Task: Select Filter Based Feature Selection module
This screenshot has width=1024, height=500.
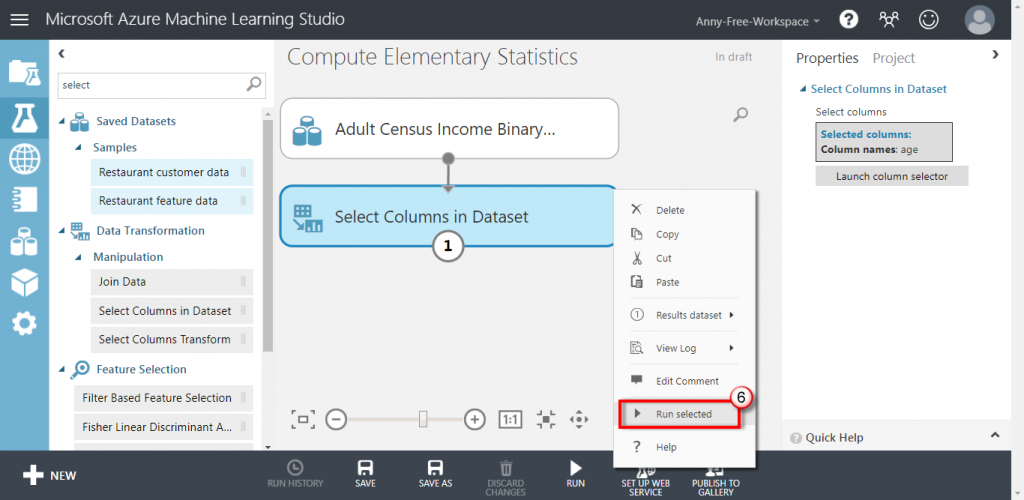Action: pos(163,398)
